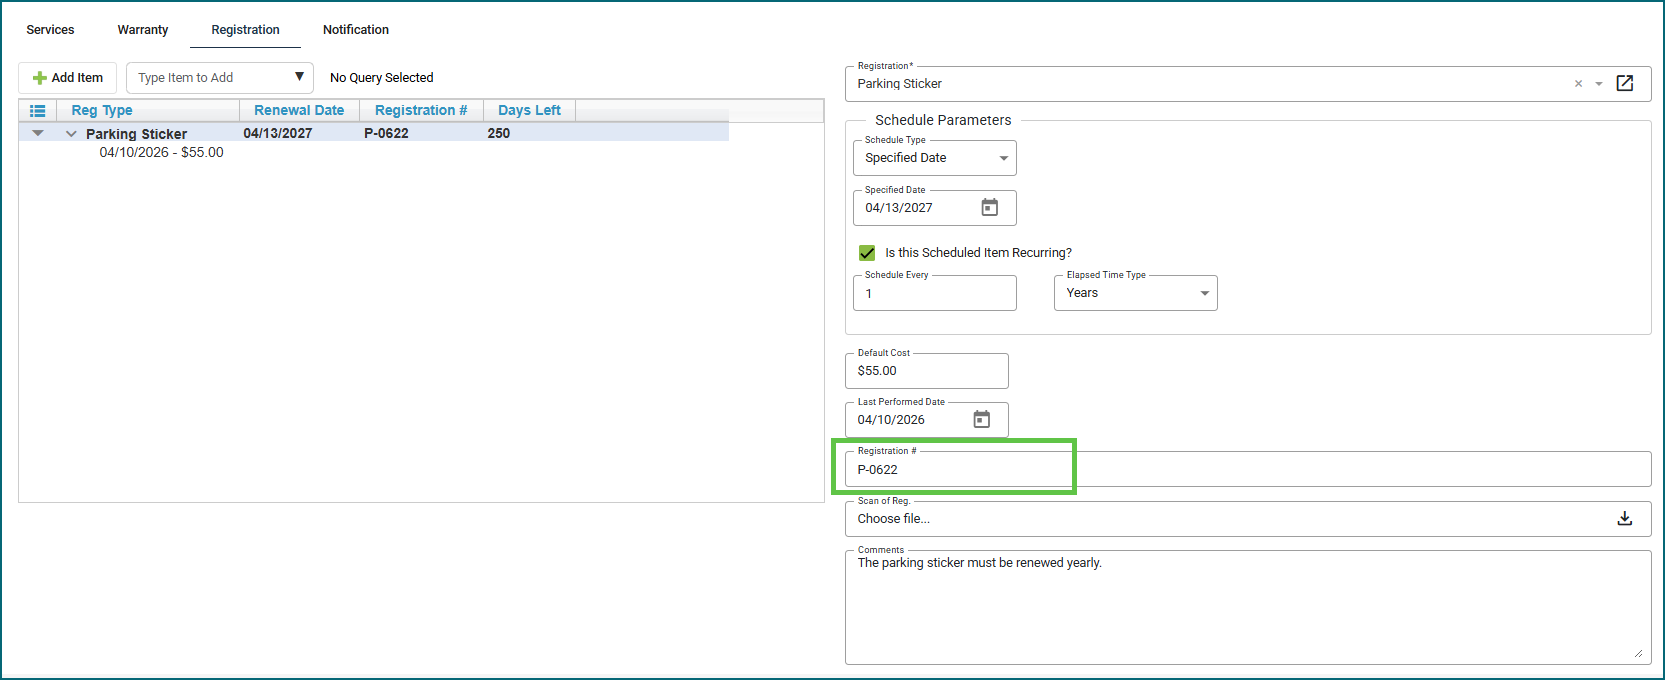Sort by Days Left column
The width and height of the screenshot is (1665, 680).
(x=529, y=110)
